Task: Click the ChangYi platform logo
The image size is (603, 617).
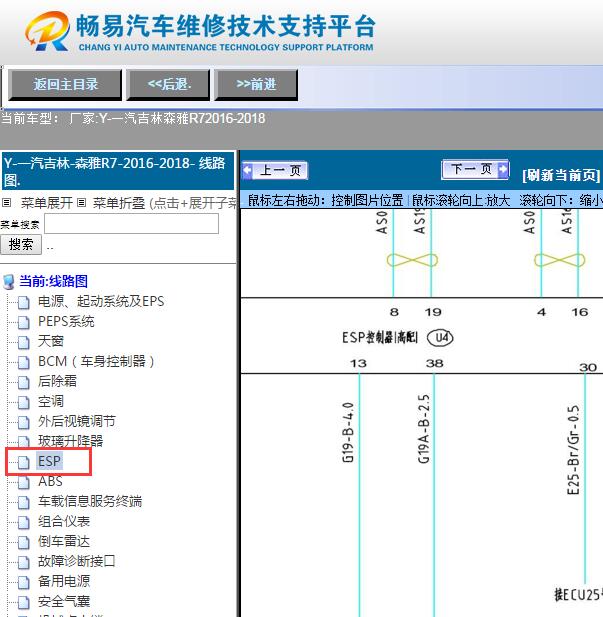Action: click(48, 31)
